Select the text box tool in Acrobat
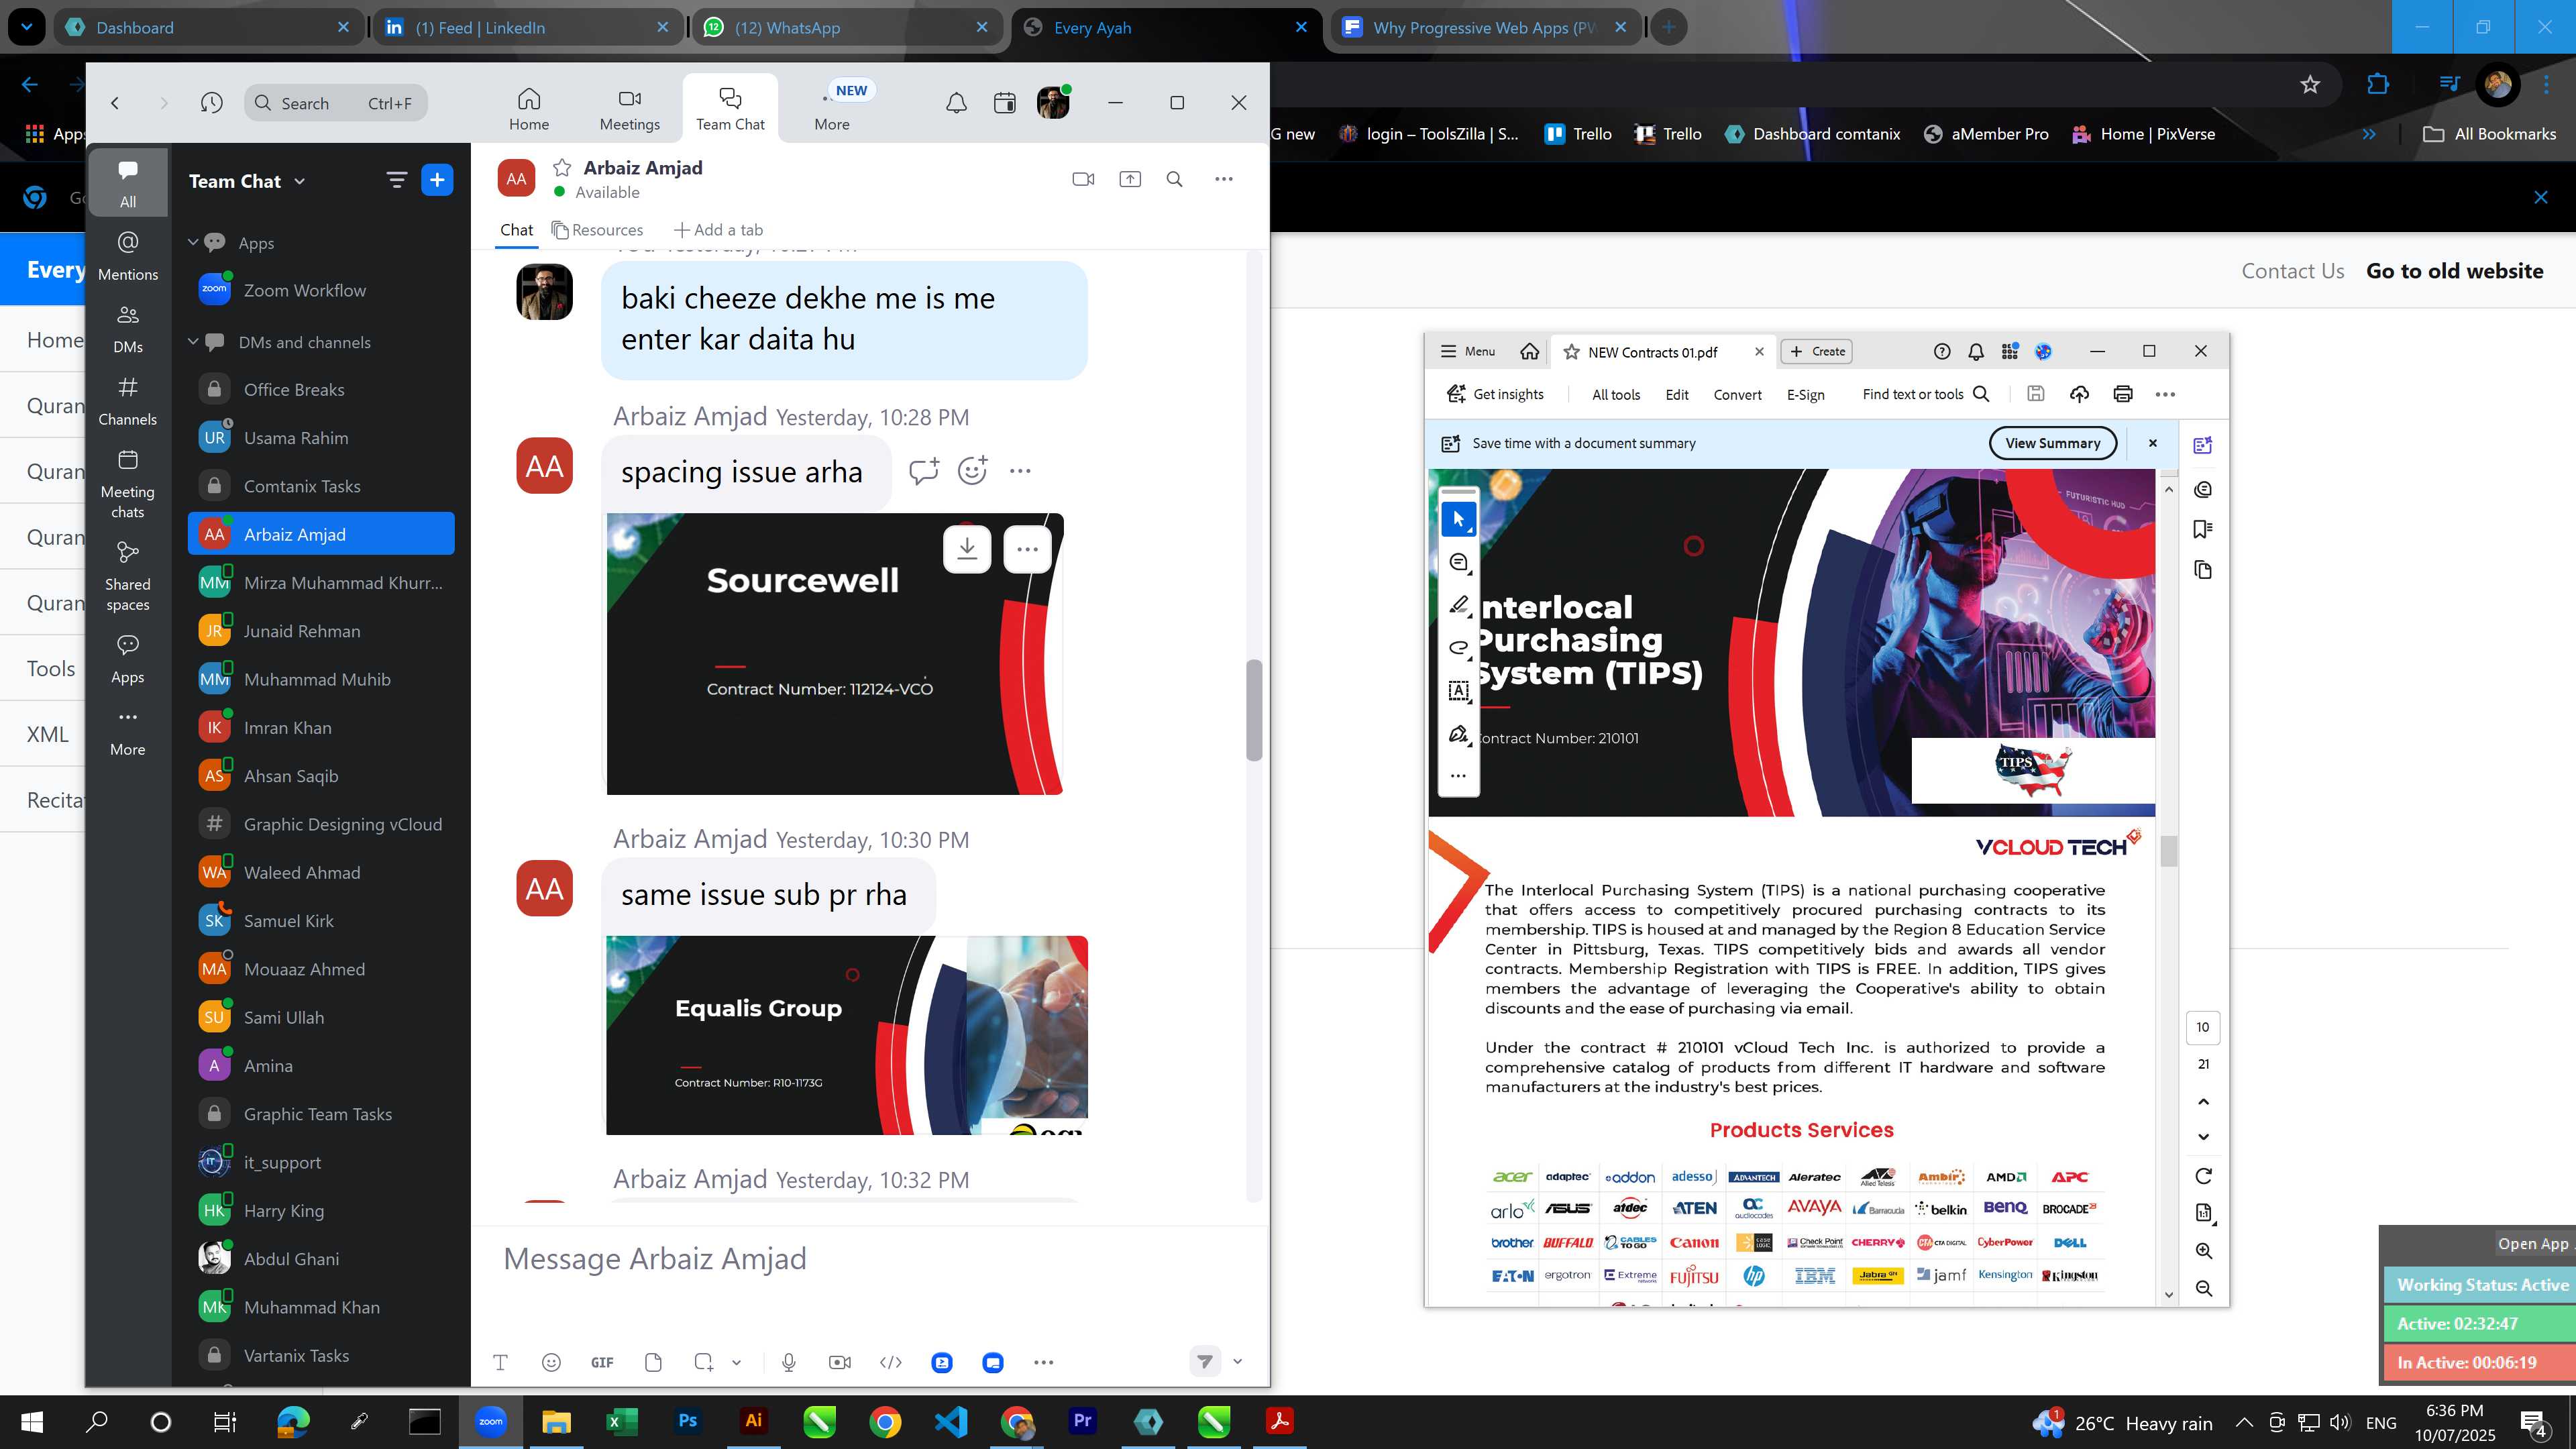 pyautogui.click(x=1459, y=690)
